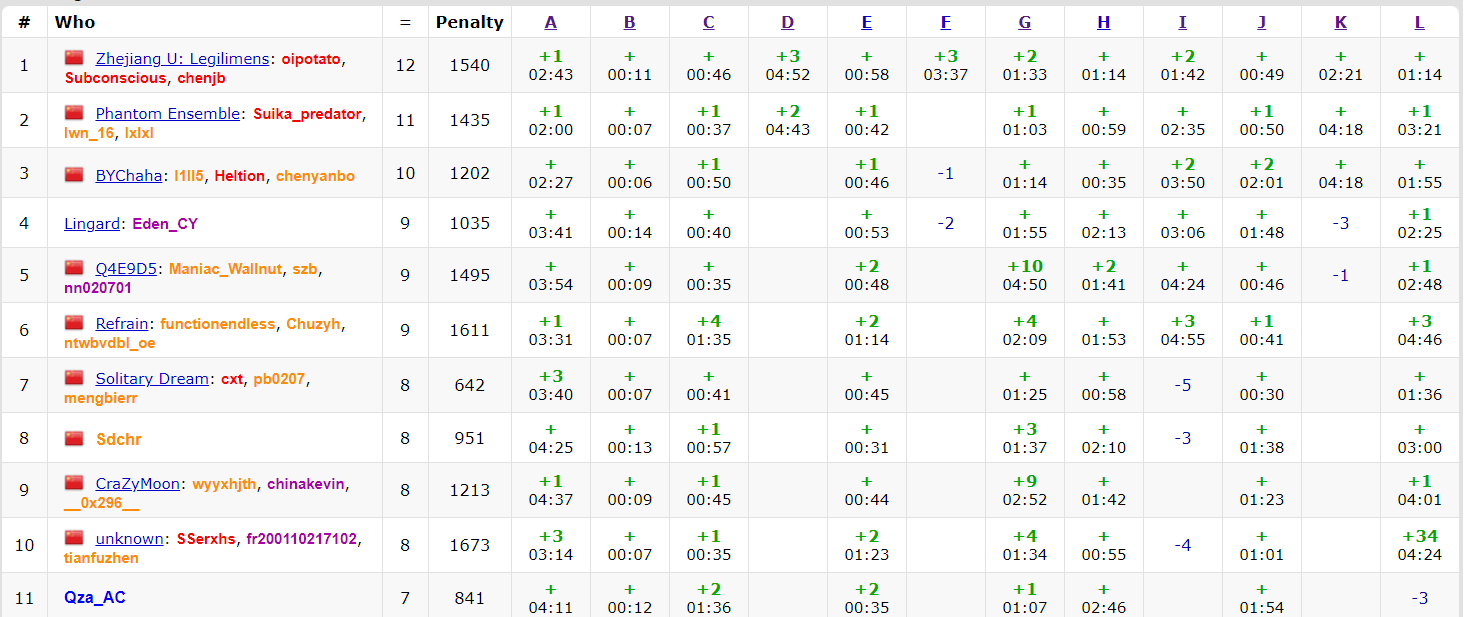This screenshot has height=617, width=1466.
Task: Open problem L from the column header
Action: (x=1419, y=22)
